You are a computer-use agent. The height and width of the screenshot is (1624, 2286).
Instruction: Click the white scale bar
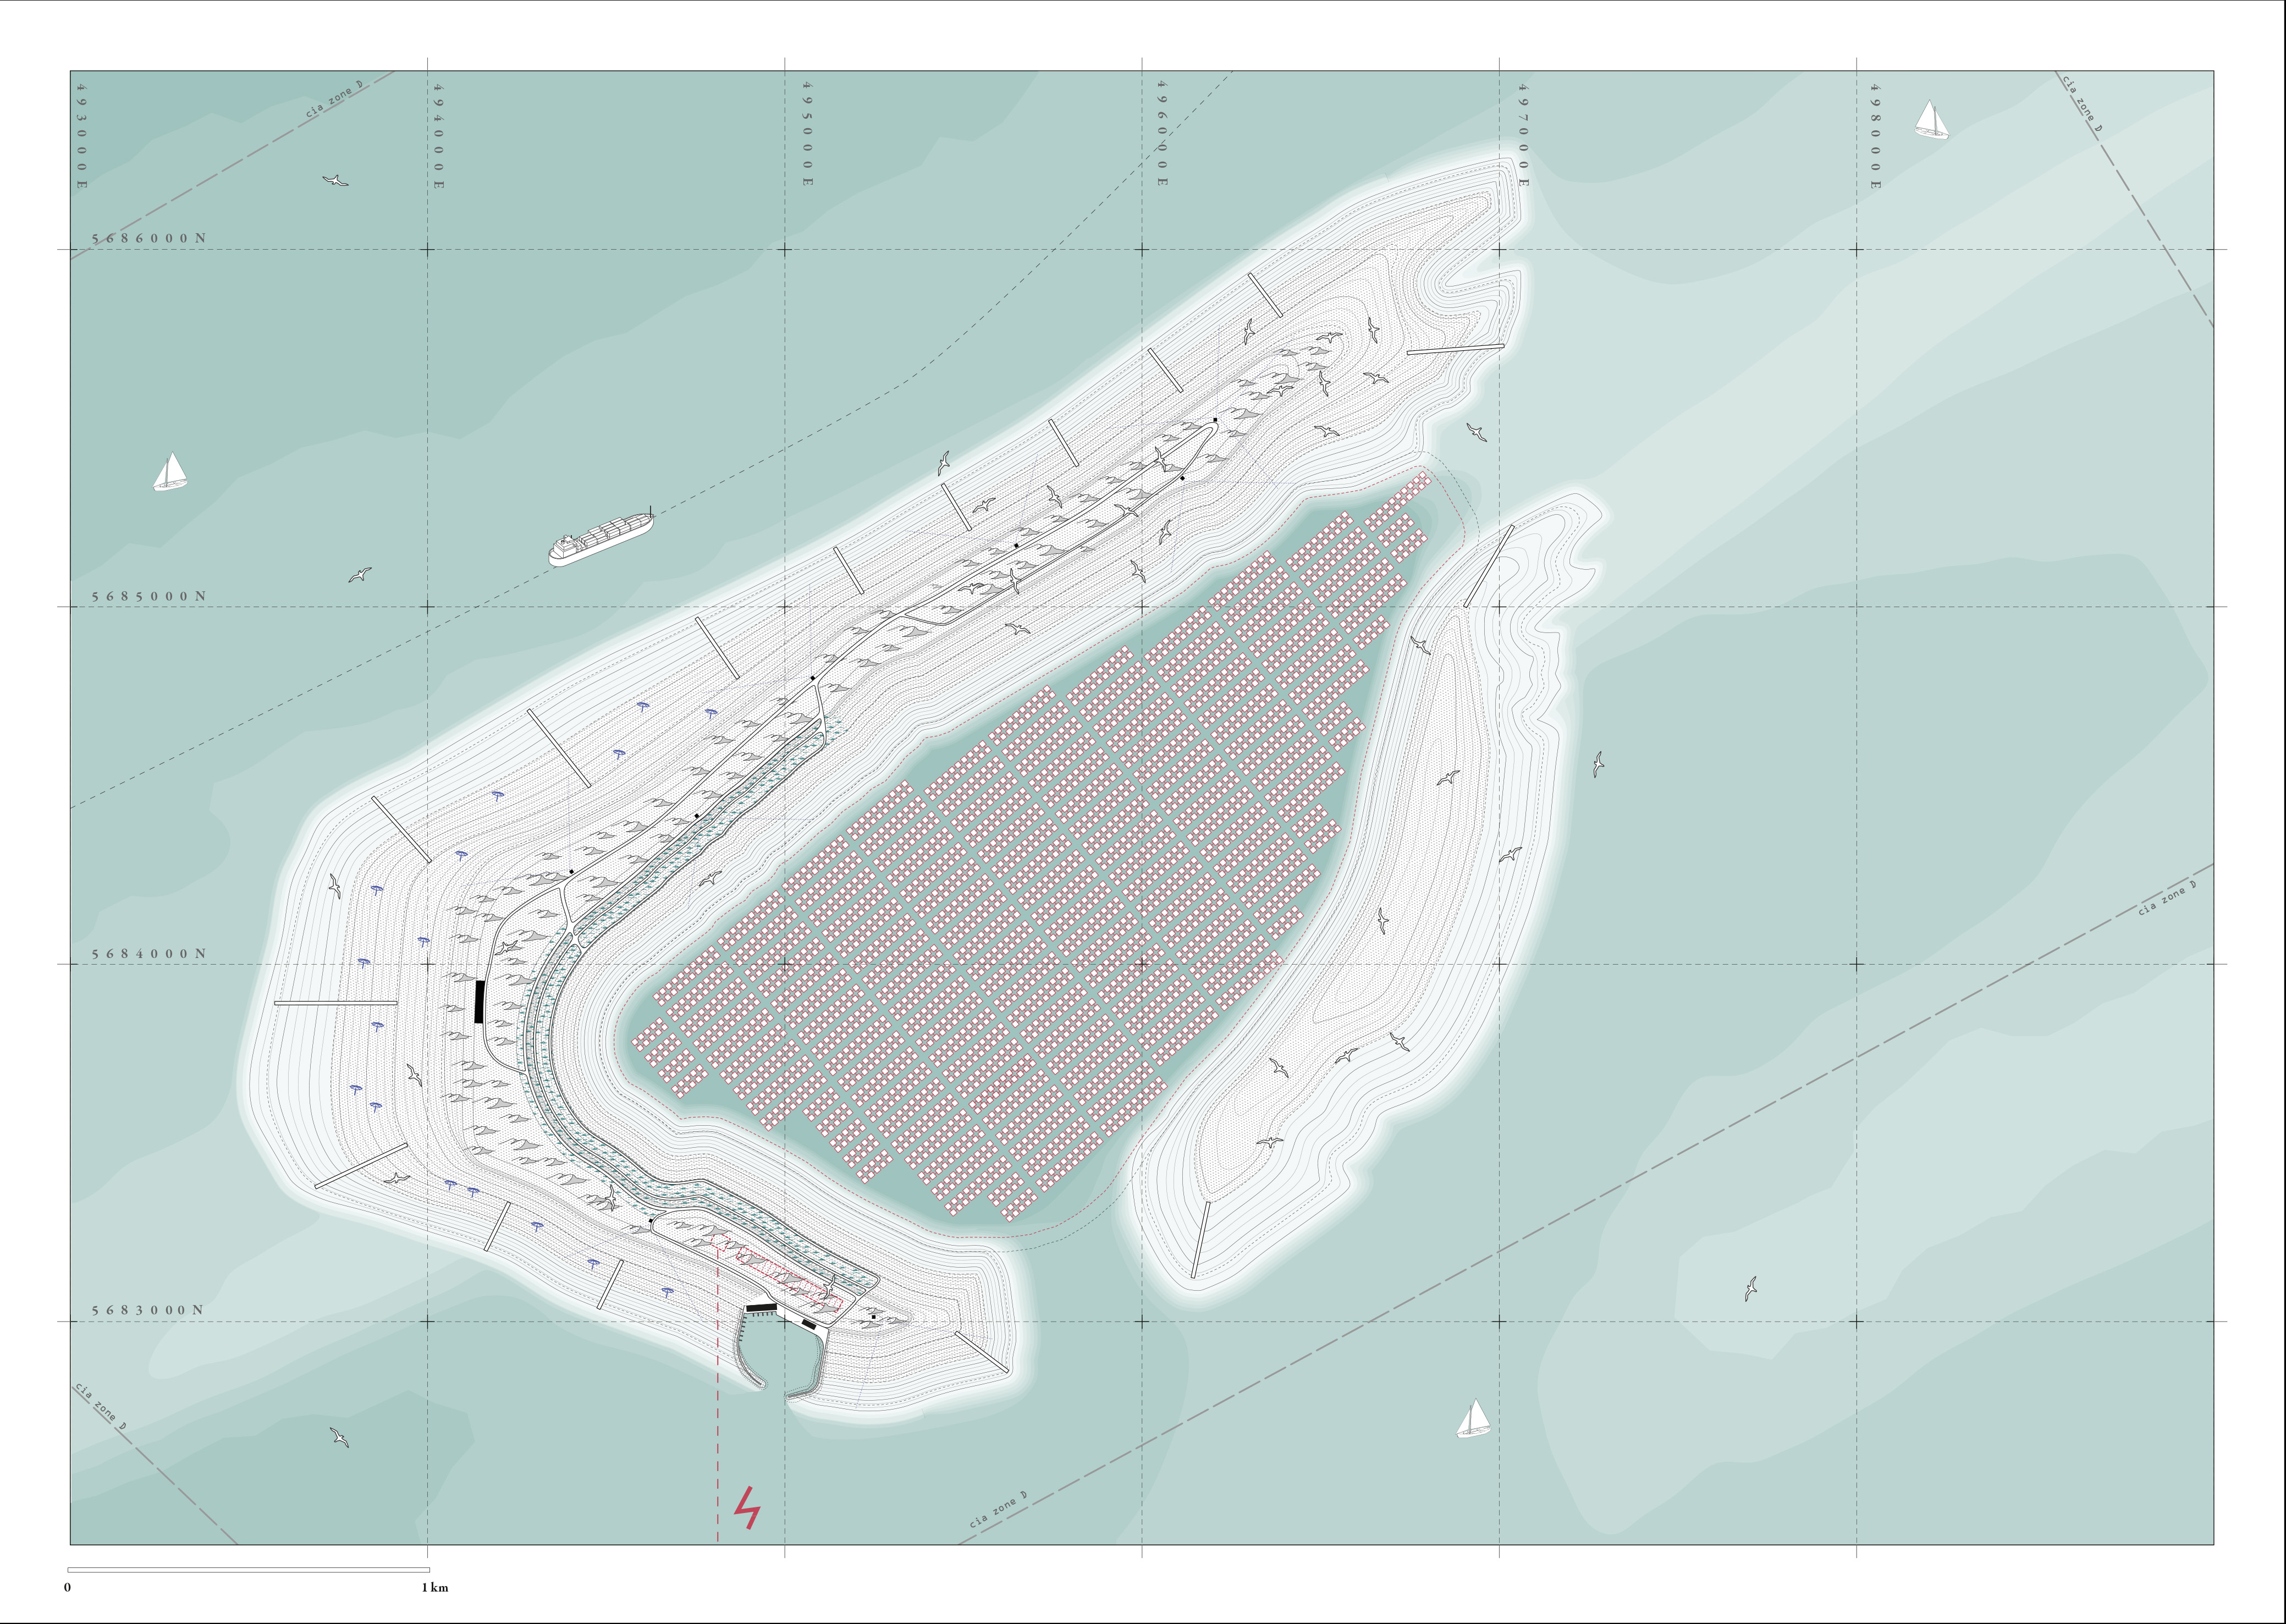click(x=248, y=1570)
